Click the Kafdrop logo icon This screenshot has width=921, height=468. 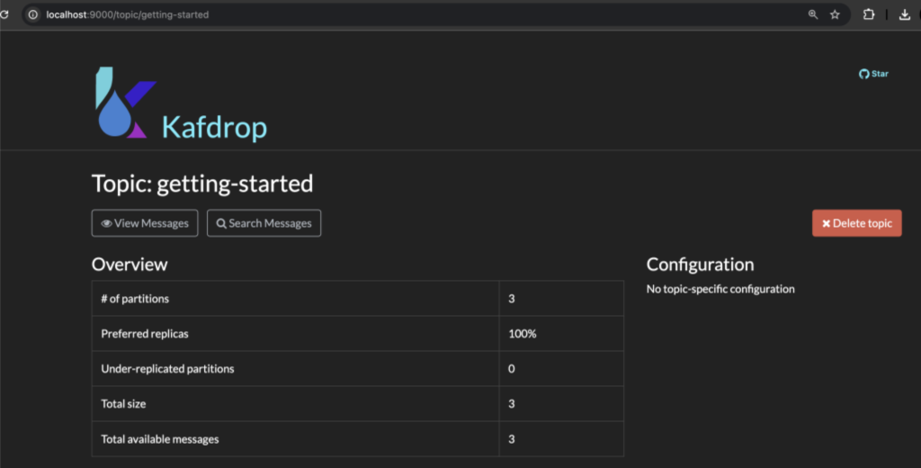point(126,103)
